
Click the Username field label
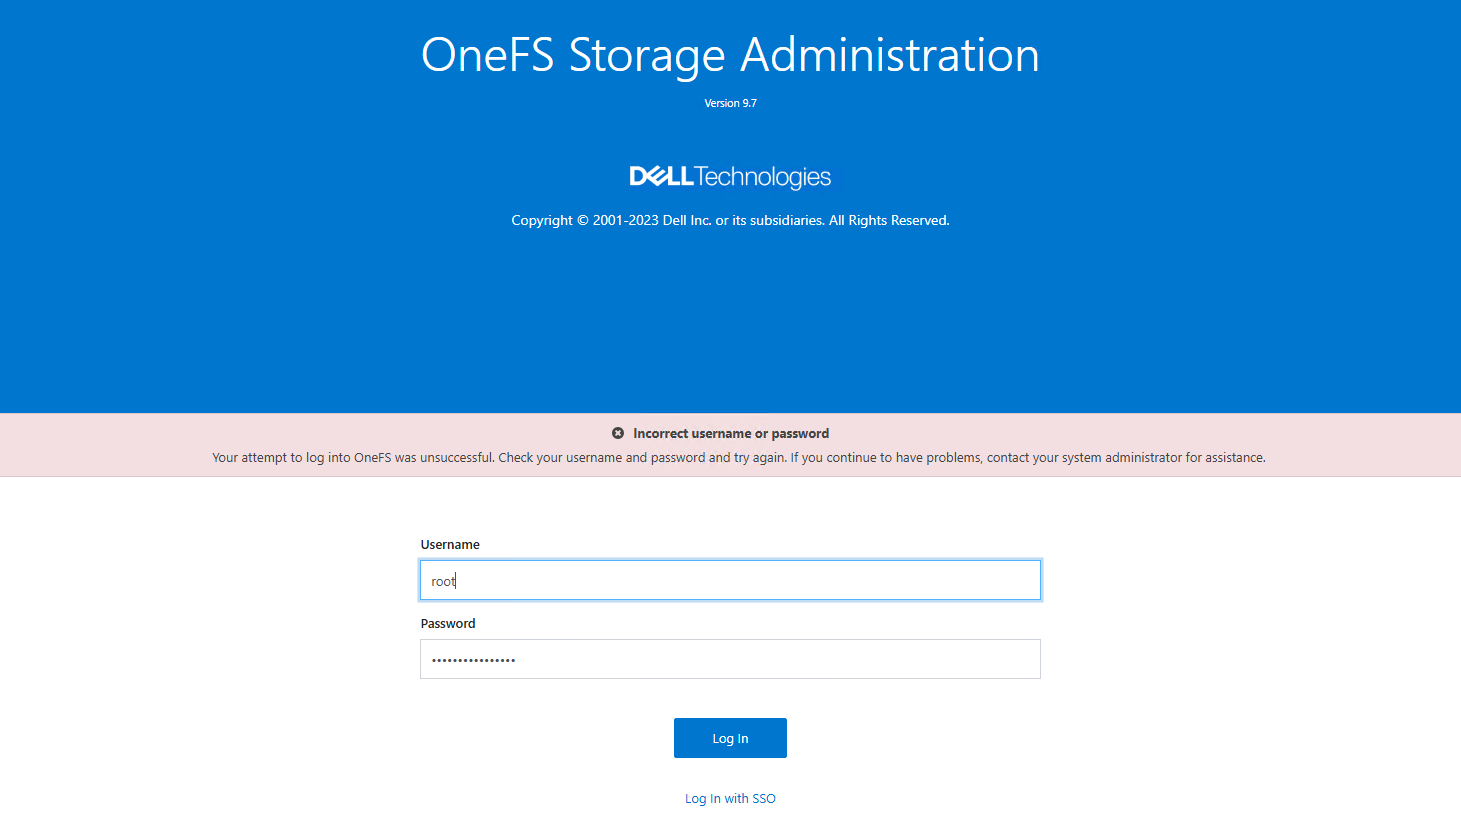pos(450,544)
